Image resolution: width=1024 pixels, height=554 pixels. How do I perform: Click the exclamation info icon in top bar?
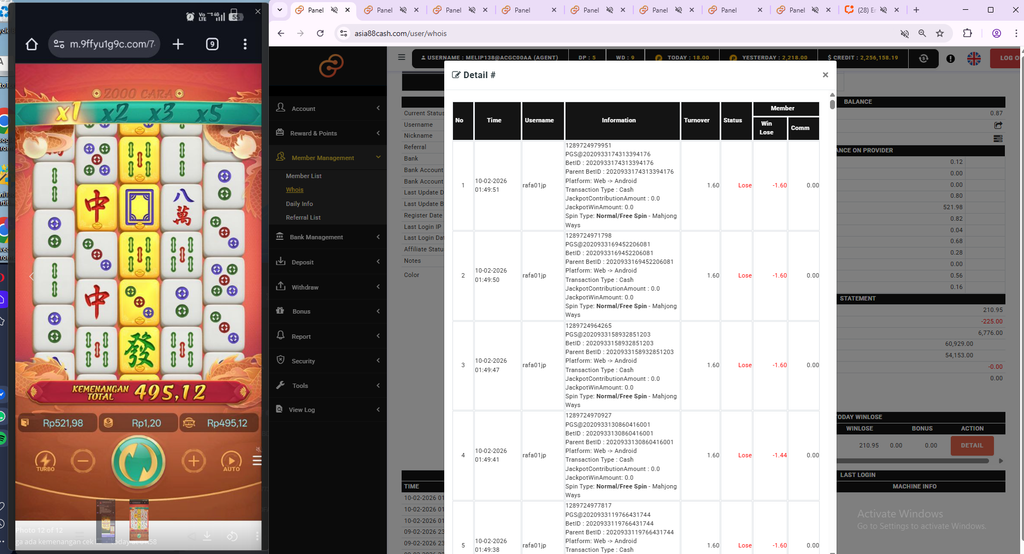coord(950,58)
